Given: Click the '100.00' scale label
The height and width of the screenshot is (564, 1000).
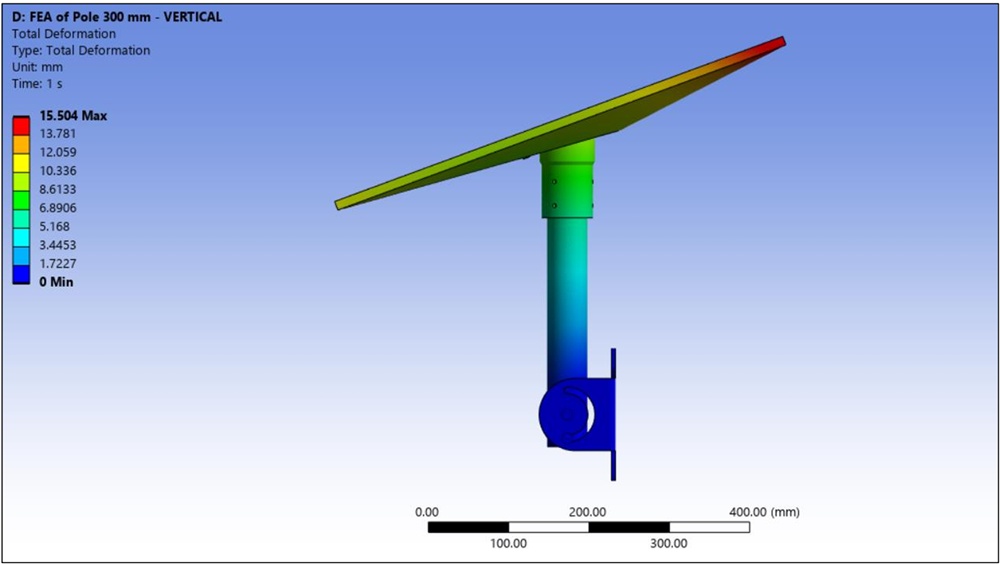Looking at the screenshot, I should (x=508, y=544).
